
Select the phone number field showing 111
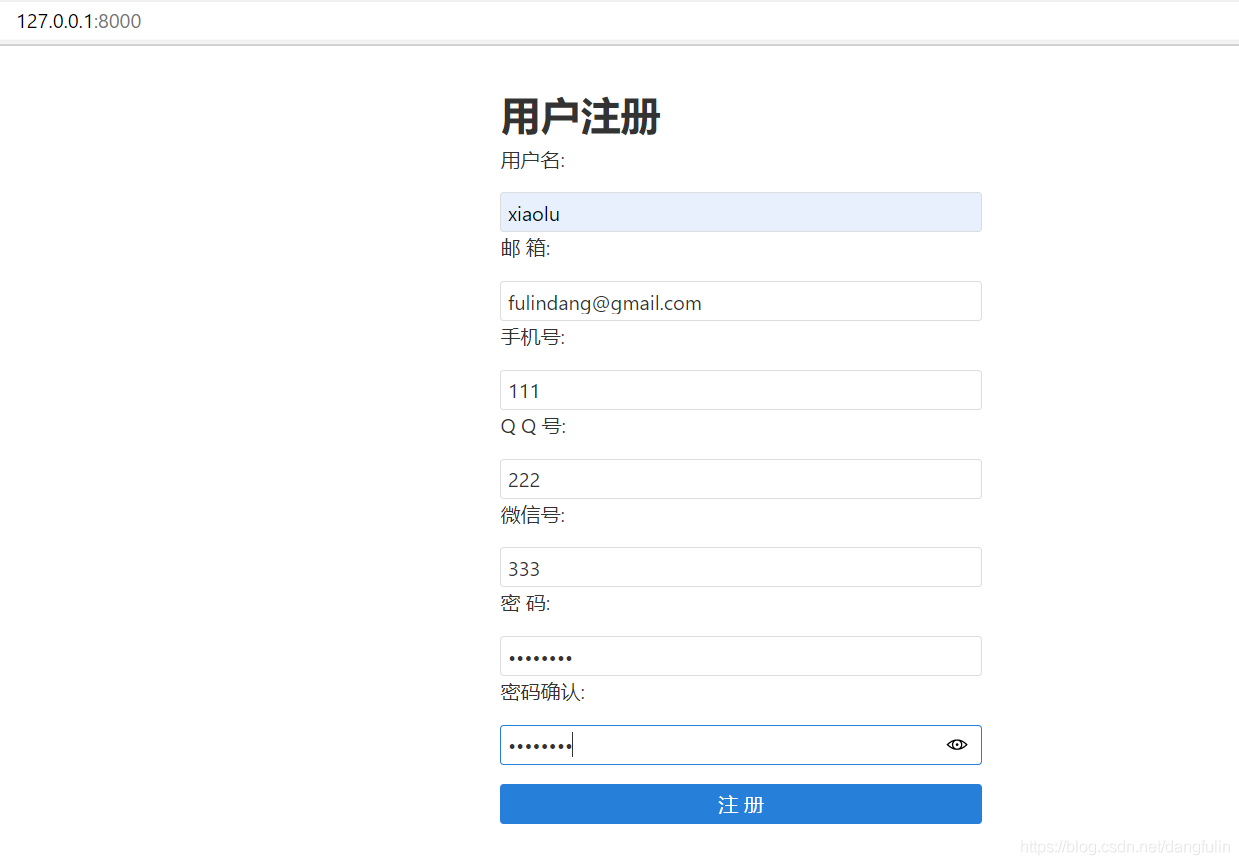click(740, 391)
